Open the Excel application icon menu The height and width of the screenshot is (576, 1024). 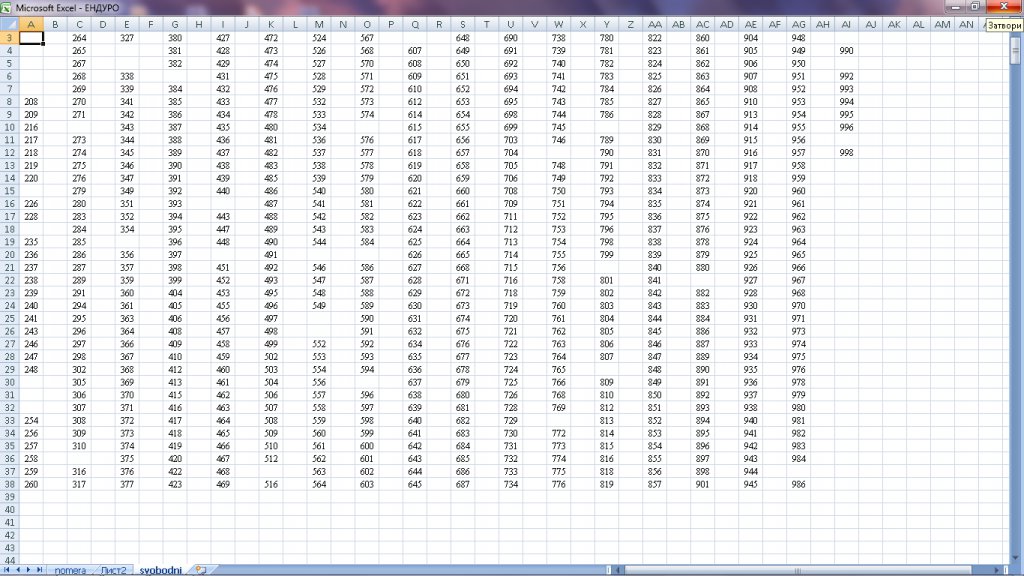click(x=7, y=8)
